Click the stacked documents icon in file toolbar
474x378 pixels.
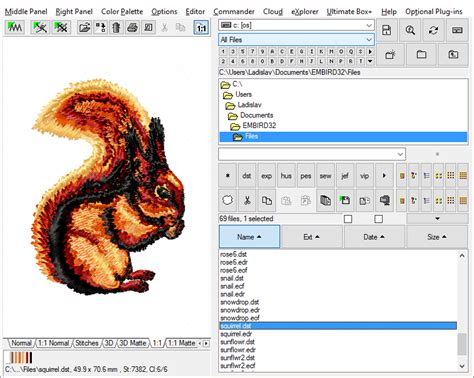(325, 200)
